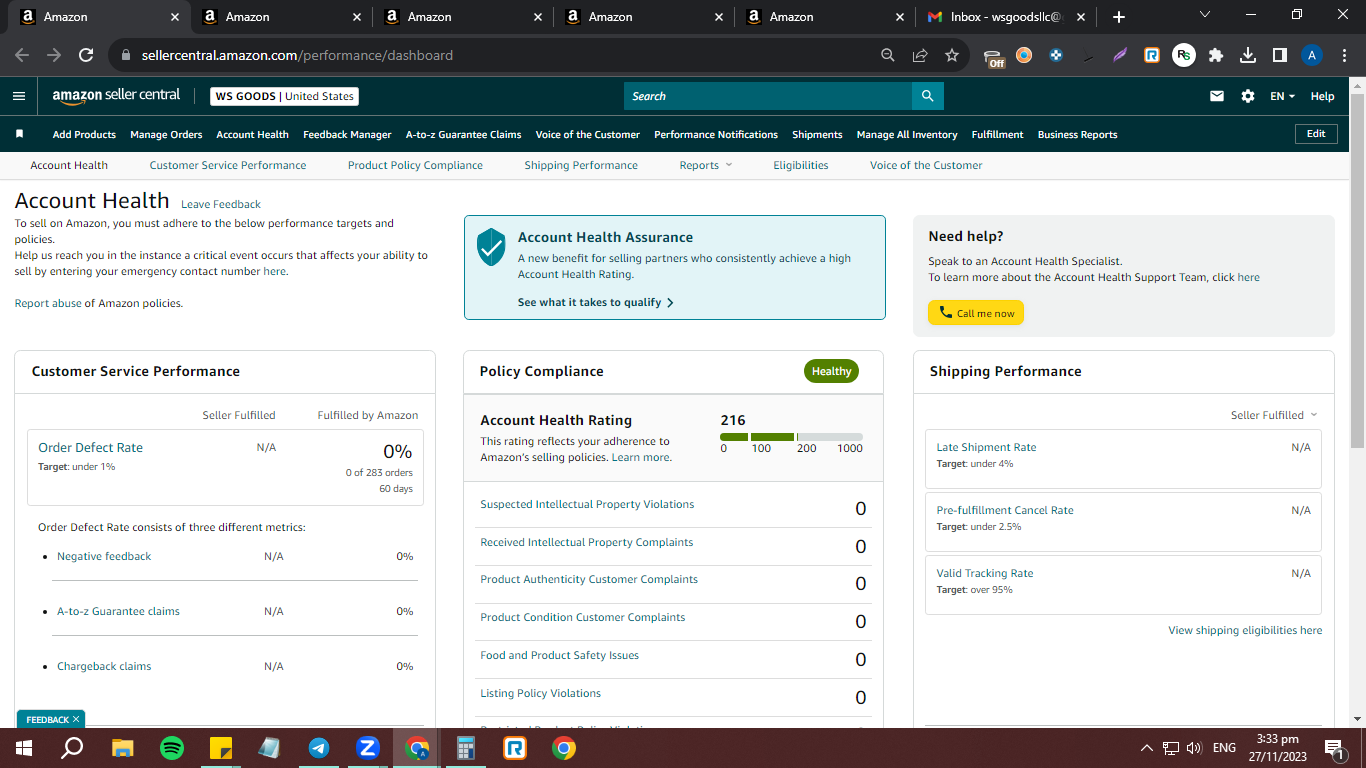Expand the Reports submenu dropdown
The image size is (1366, 768).
click(x=706, y=165)
